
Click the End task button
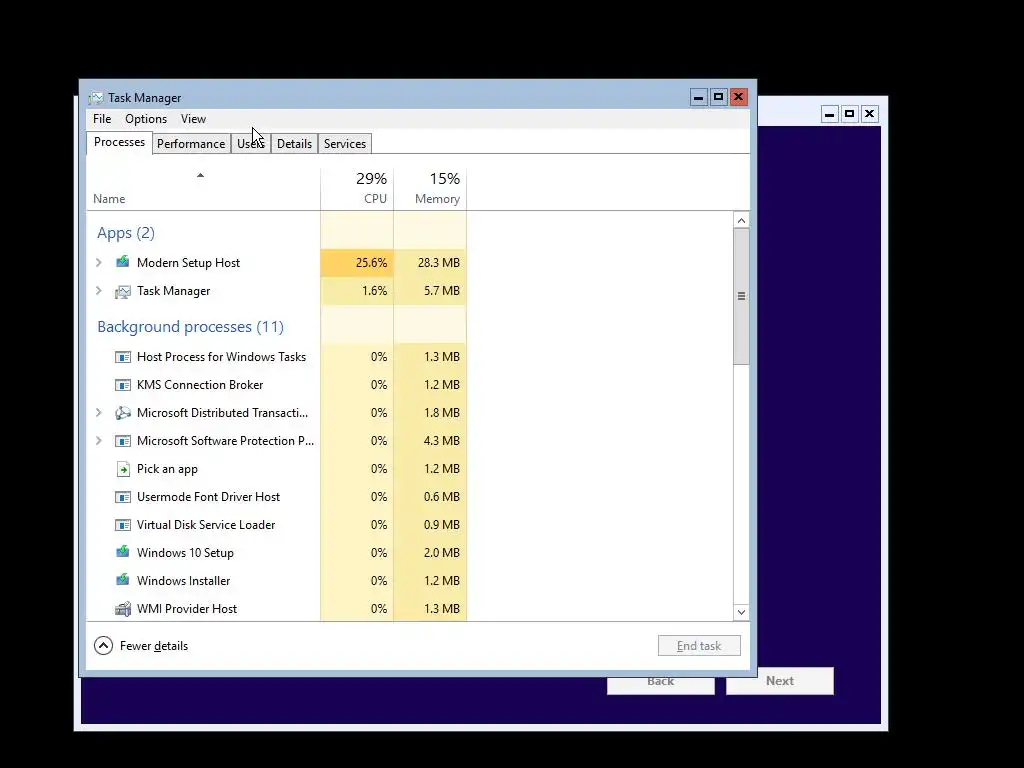point(699,646)
